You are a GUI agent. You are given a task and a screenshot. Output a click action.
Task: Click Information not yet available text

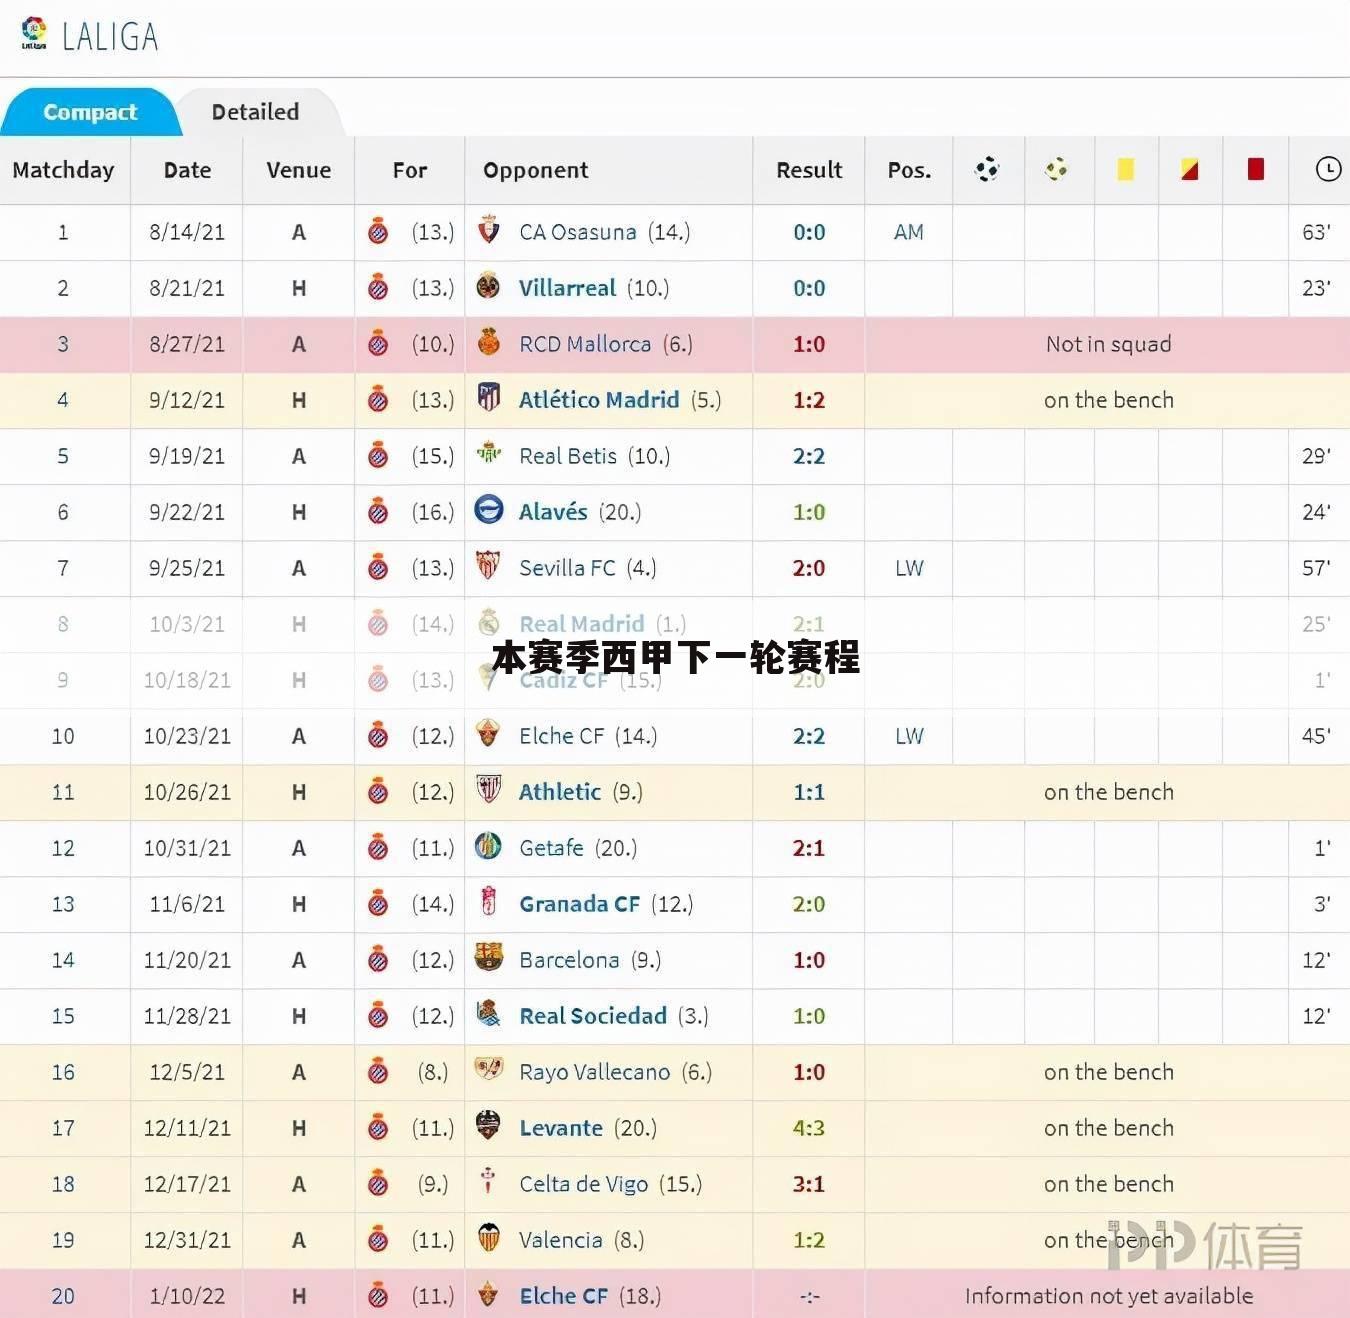click(x=1108, y=1296)
